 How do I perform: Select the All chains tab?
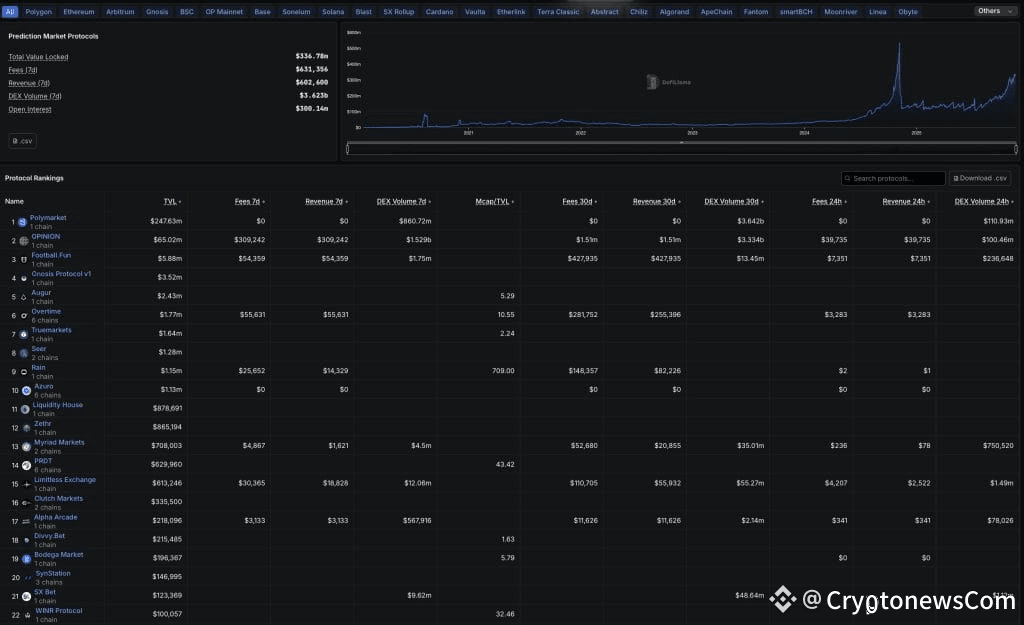(x=10, y=12)
